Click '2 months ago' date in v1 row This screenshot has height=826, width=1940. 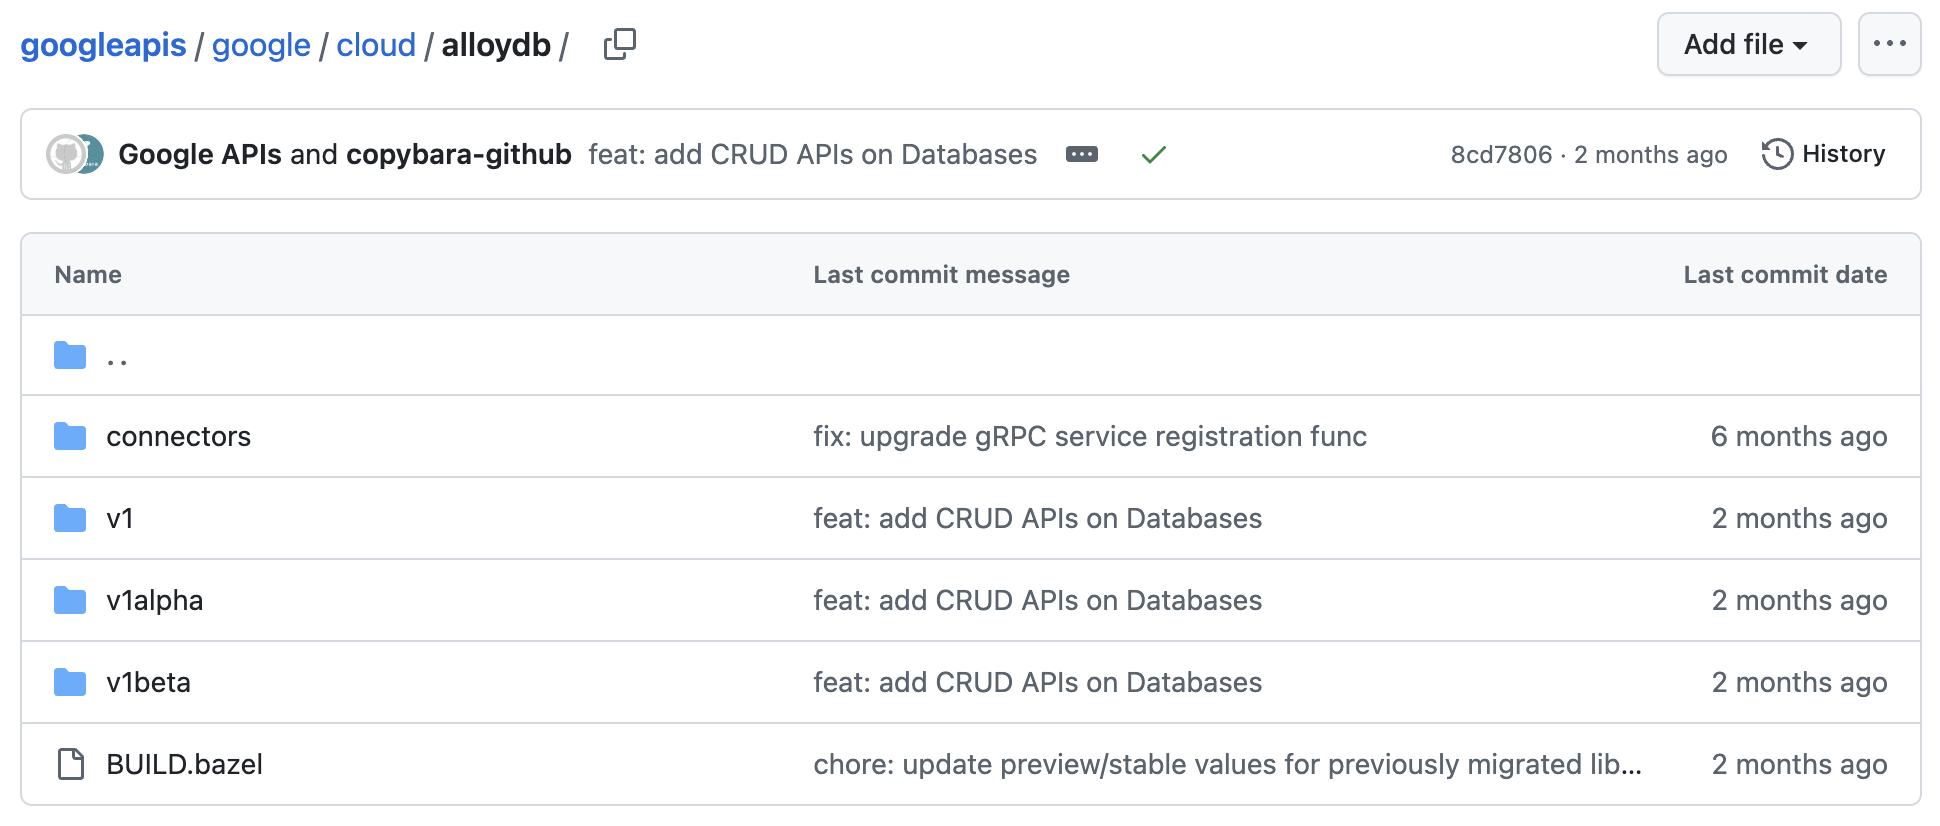[x=1799, y=519]
